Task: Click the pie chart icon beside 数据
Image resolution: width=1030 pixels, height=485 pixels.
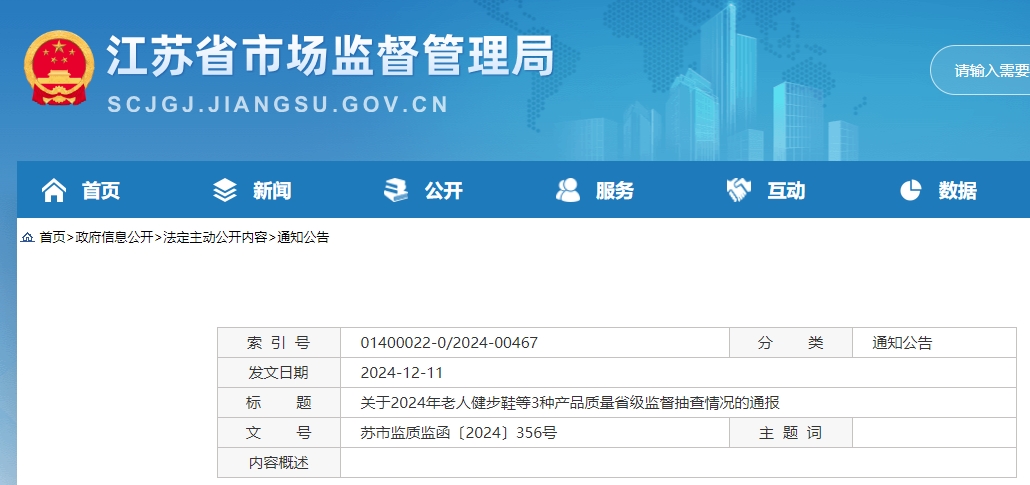Action: pos(910,191)
